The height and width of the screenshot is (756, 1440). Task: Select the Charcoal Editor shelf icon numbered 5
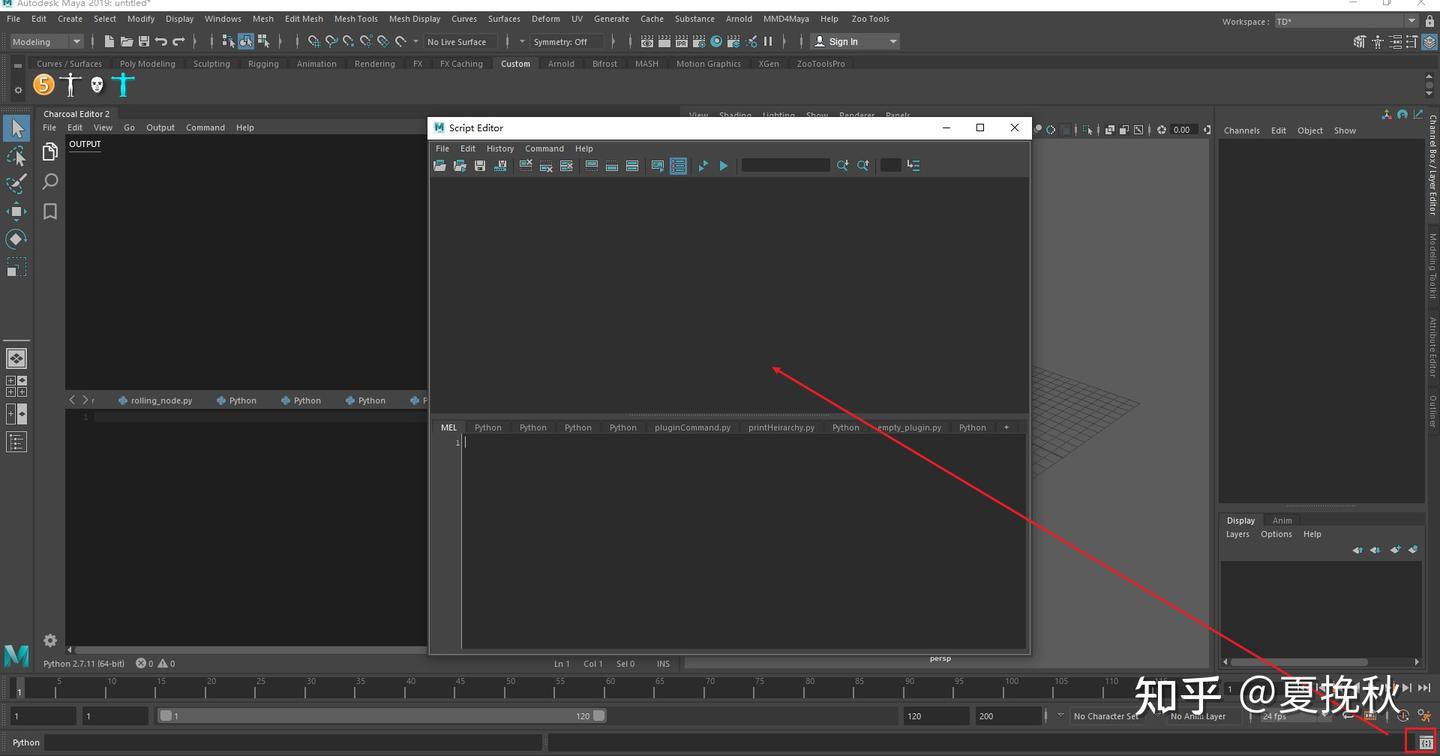(x=43, y=85)
